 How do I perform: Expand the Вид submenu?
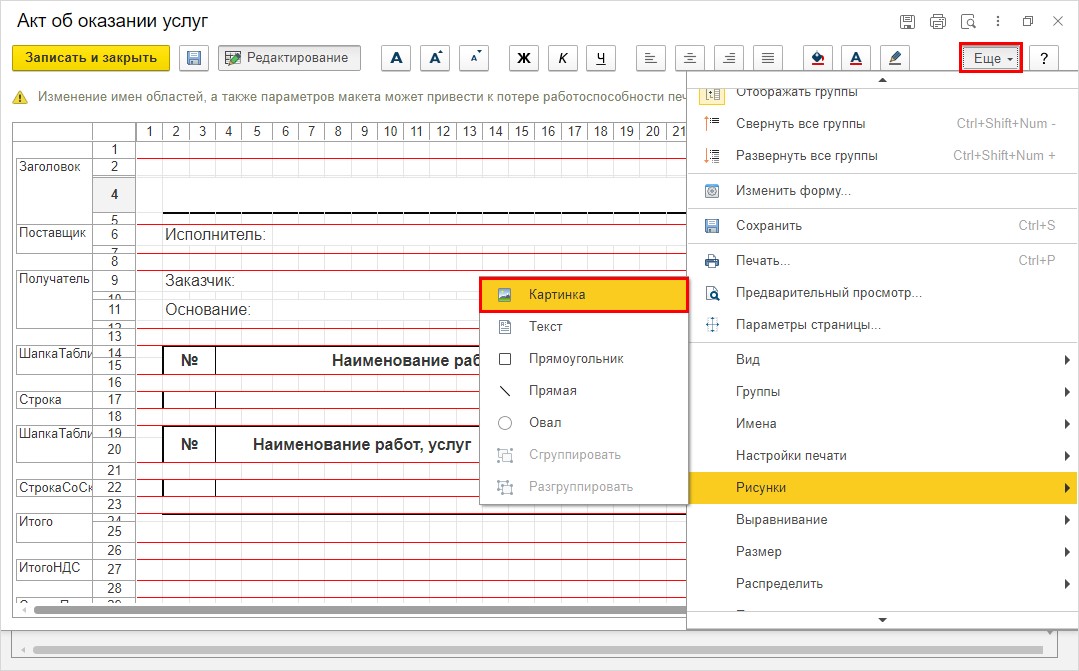click(x=882, y=359)
